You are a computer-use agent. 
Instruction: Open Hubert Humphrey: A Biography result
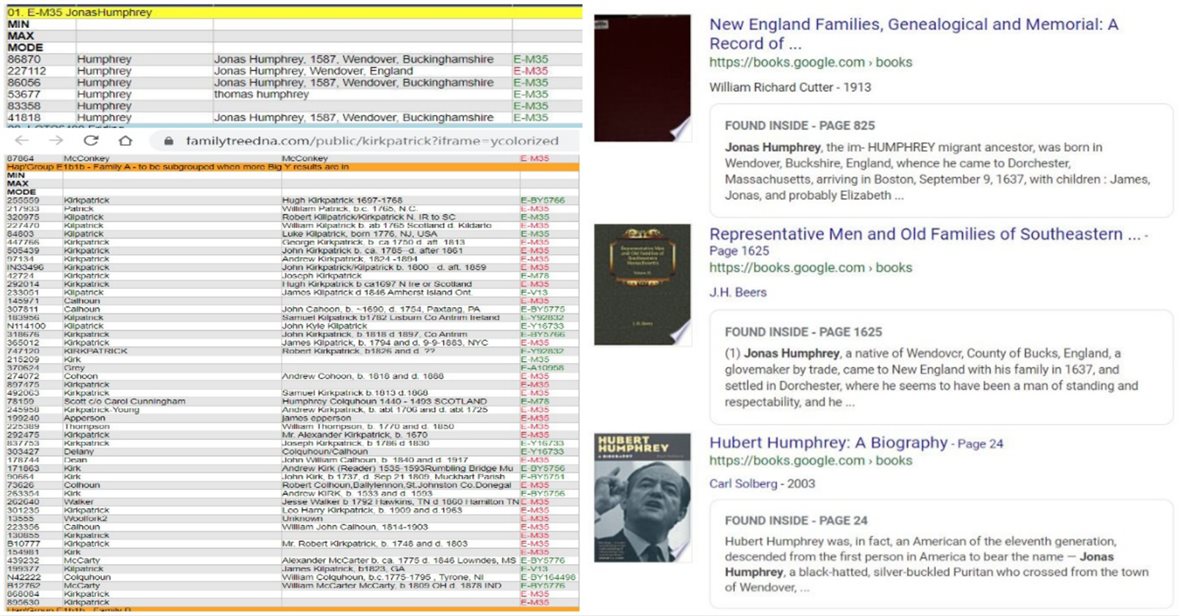[828, 442]
